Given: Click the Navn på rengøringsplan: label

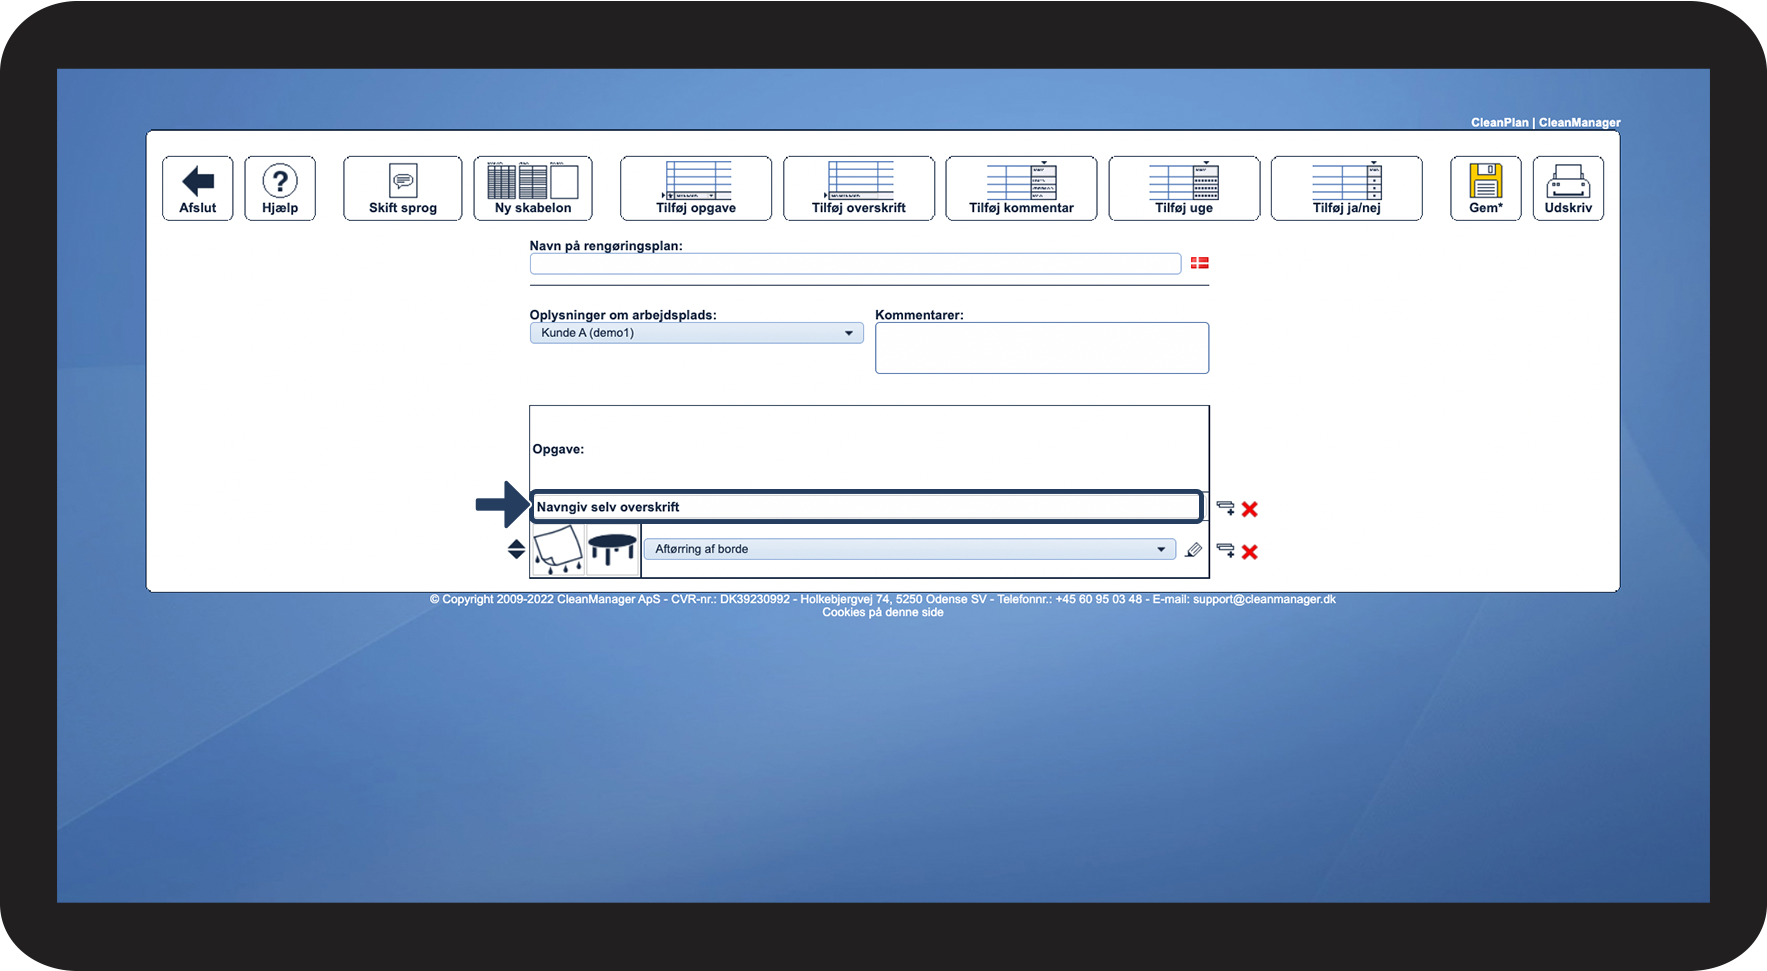Looking at the screenshot, I should [606, 246].
